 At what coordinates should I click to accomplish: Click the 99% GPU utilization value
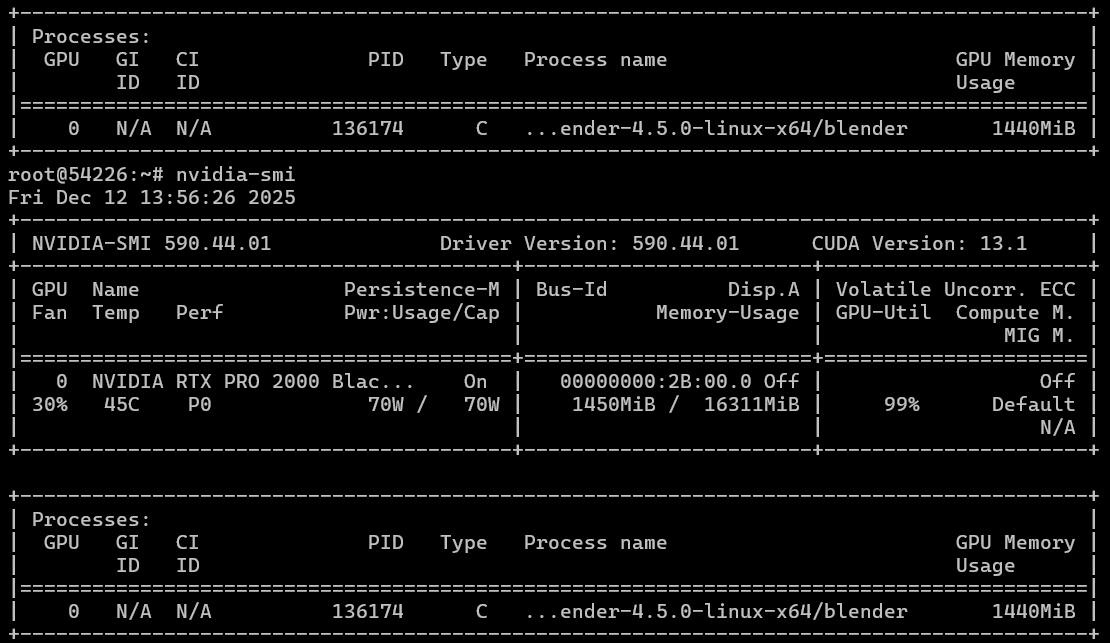click(x=901, y=405)
